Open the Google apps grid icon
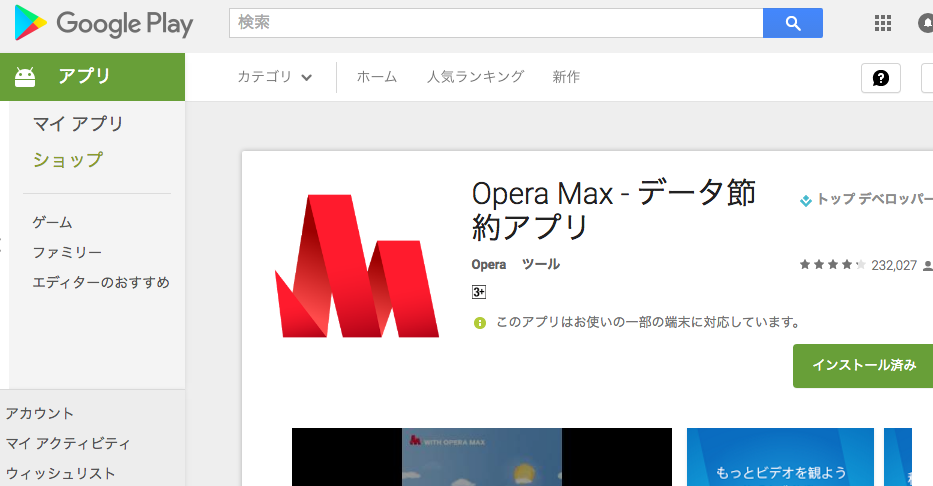The image size is (933, 486). pos(883,23)
